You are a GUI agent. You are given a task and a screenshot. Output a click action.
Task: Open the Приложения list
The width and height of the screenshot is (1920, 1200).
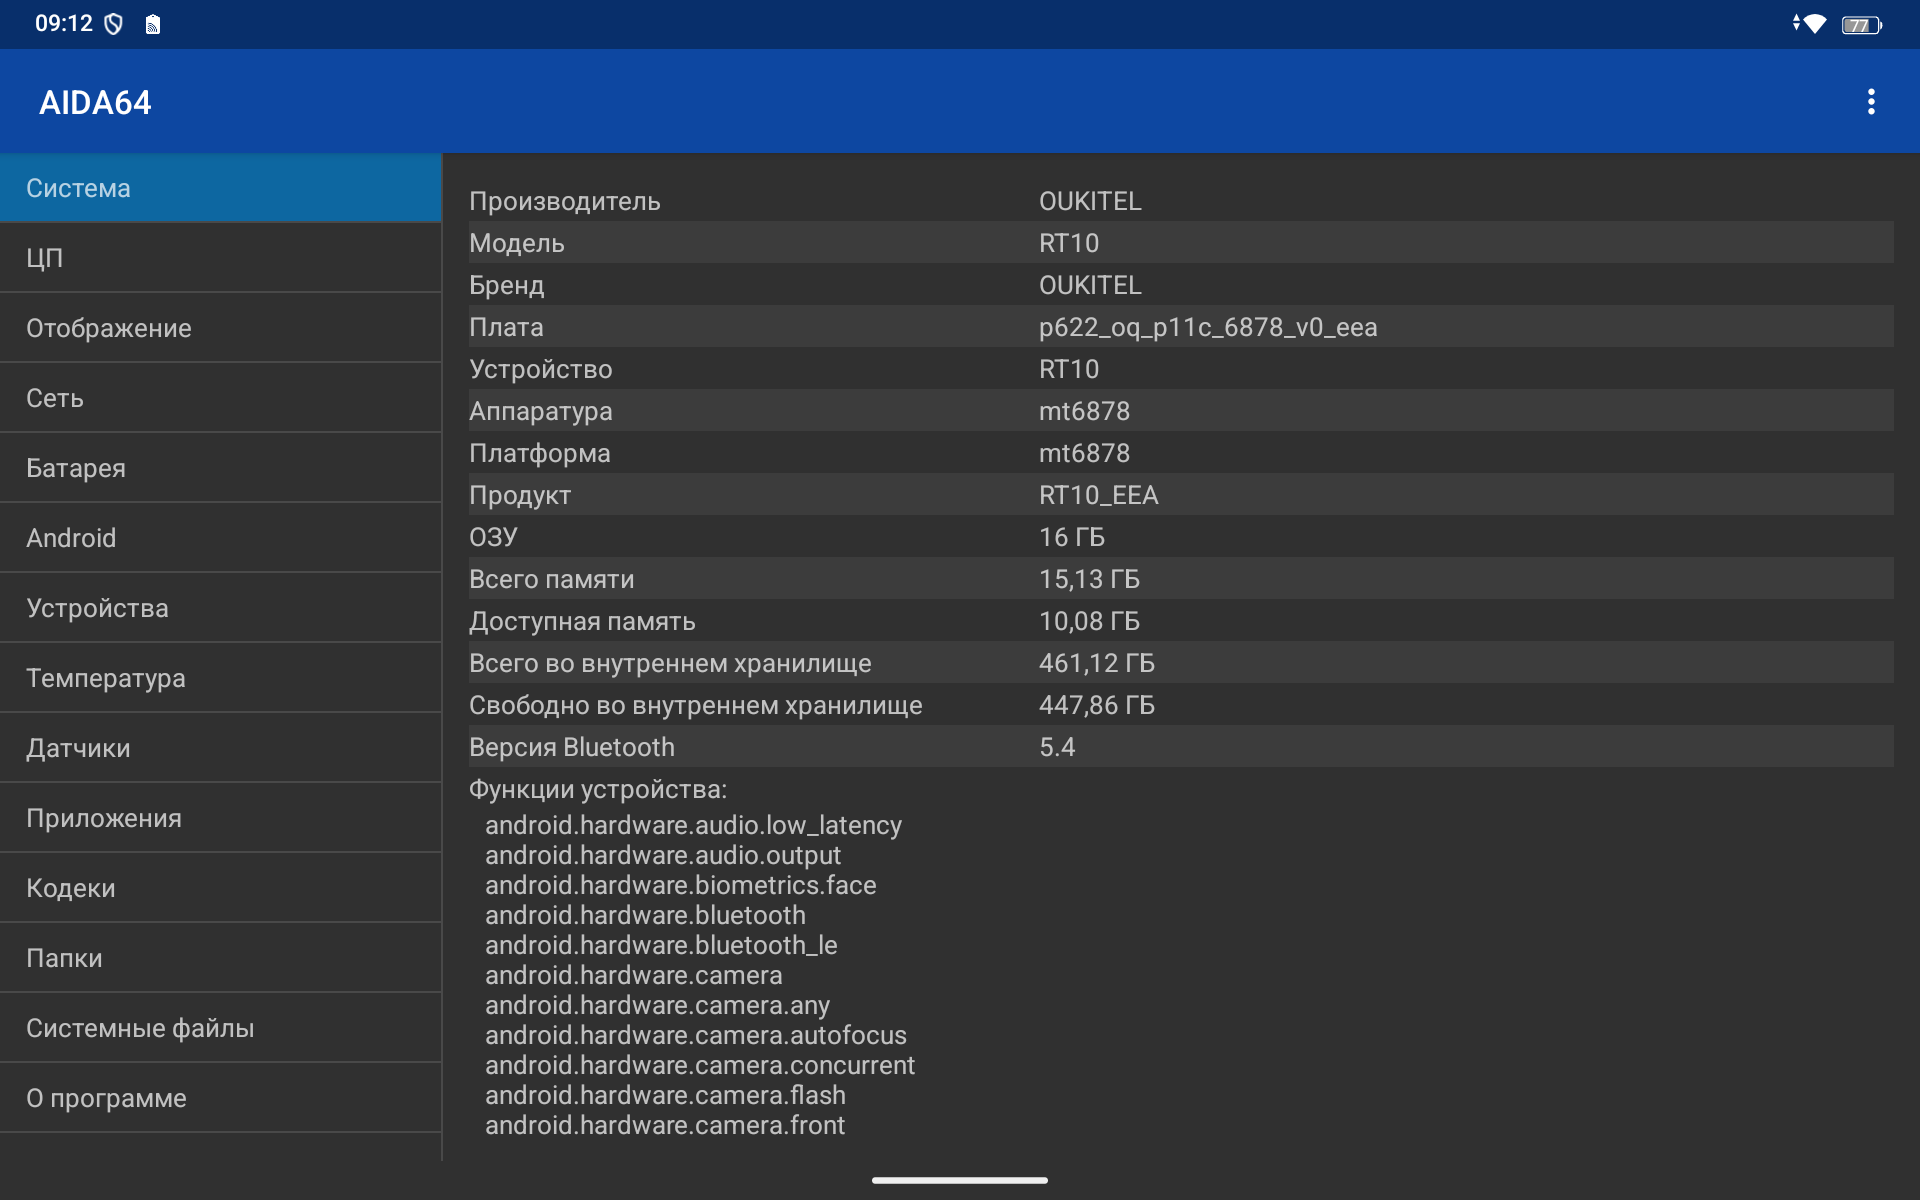point(220,818)
